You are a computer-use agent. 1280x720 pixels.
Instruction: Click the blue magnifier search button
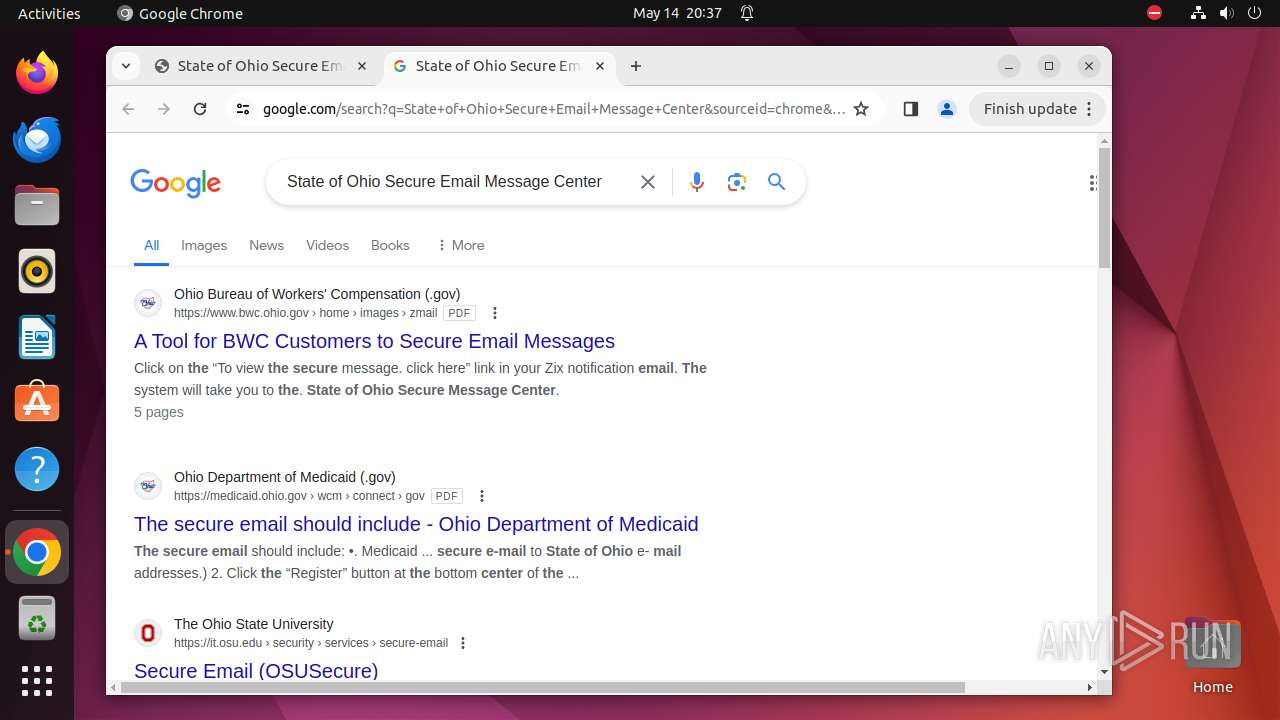tap(777, 182)
